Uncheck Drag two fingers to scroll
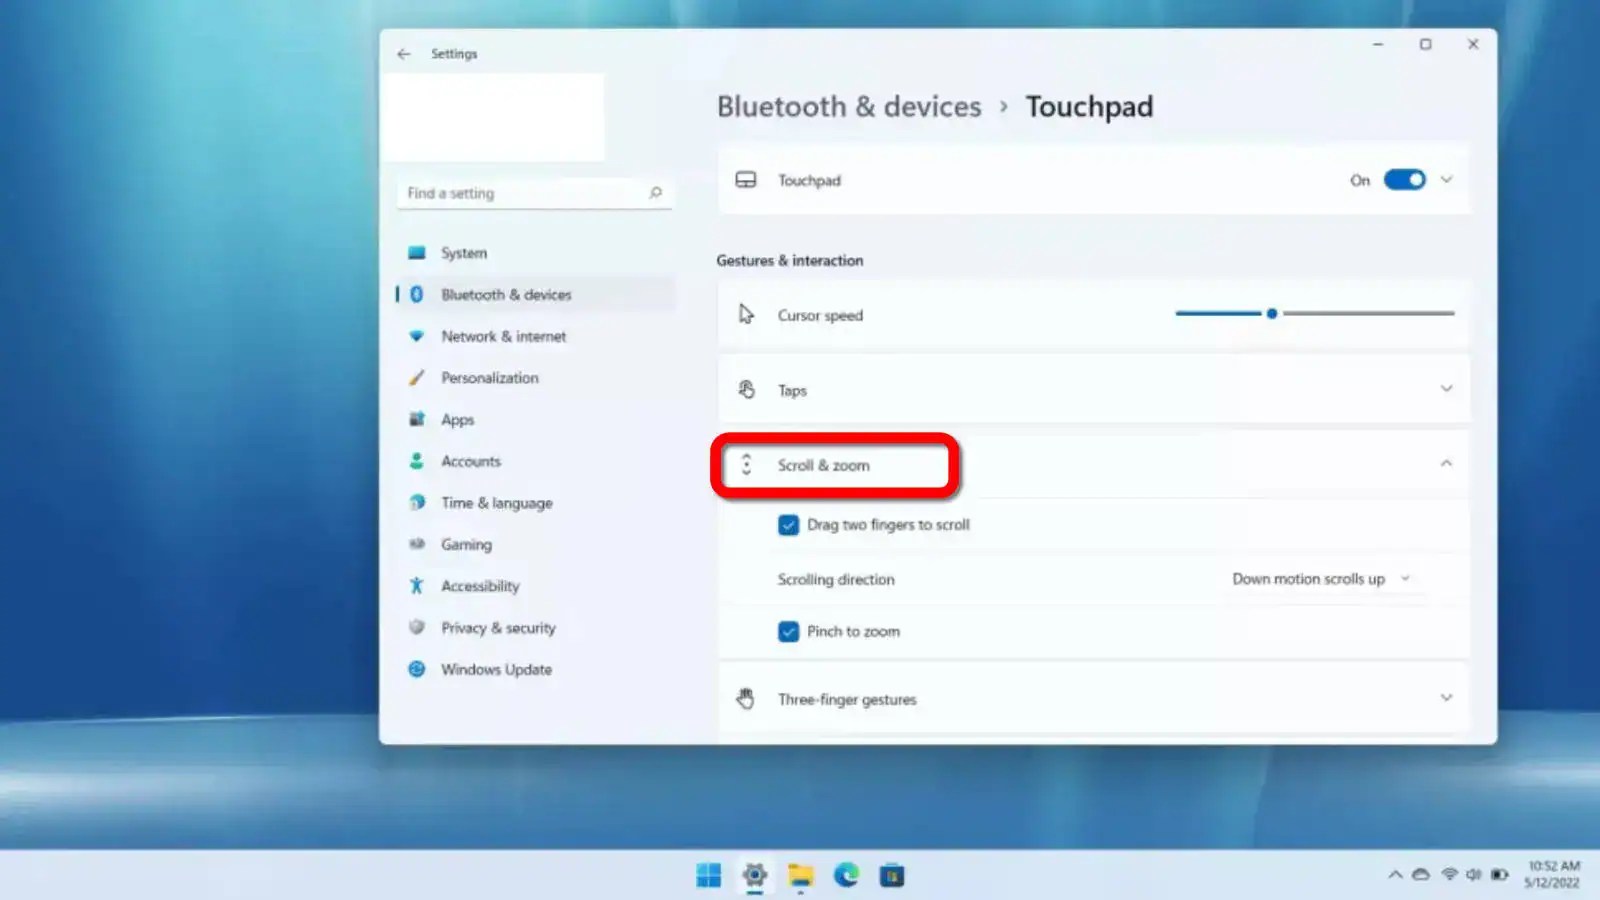The width and height of the screenshot is (1600, 900). tap(789, 524)
